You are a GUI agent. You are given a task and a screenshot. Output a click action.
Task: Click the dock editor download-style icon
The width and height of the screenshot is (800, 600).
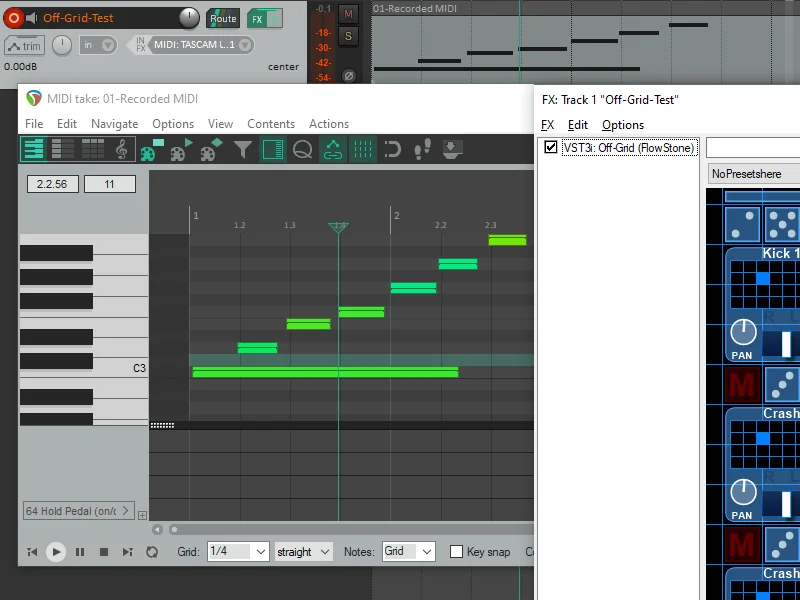coord(452,150)
